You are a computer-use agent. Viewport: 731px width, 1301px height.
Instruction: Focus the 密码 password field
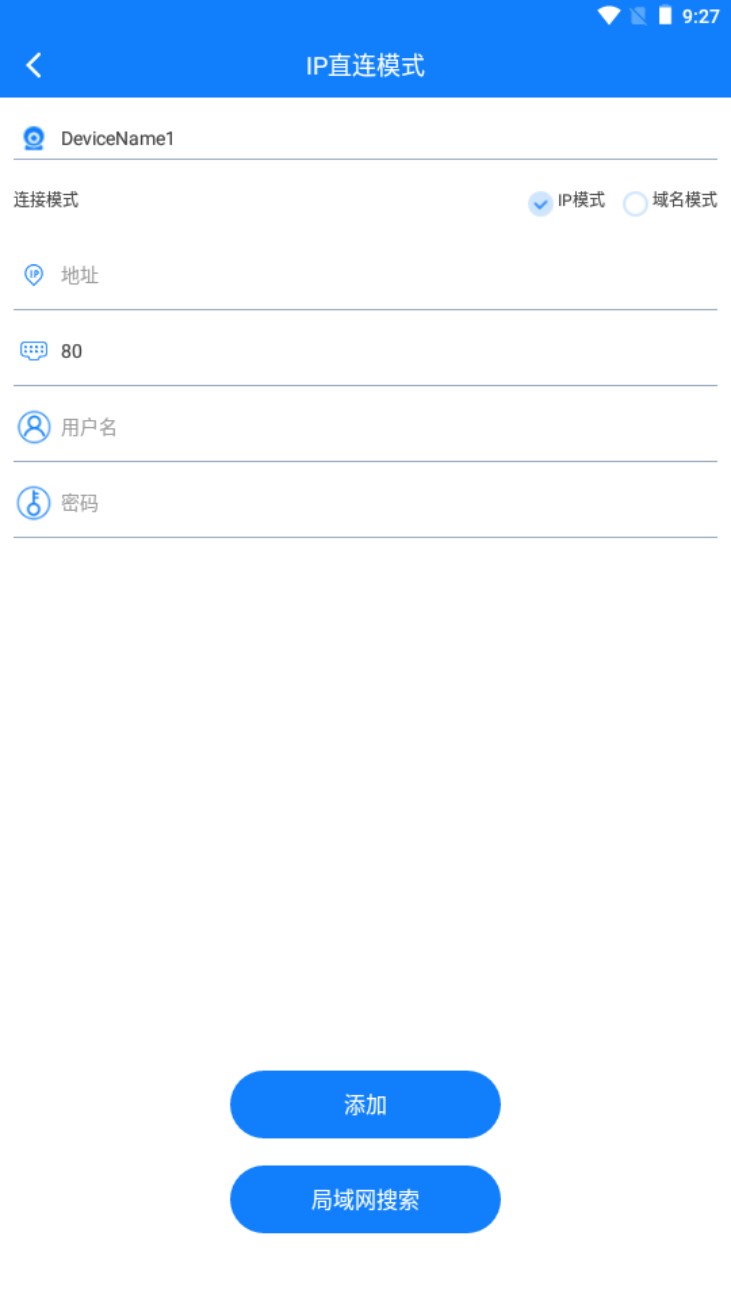click(x=385, y=504)
